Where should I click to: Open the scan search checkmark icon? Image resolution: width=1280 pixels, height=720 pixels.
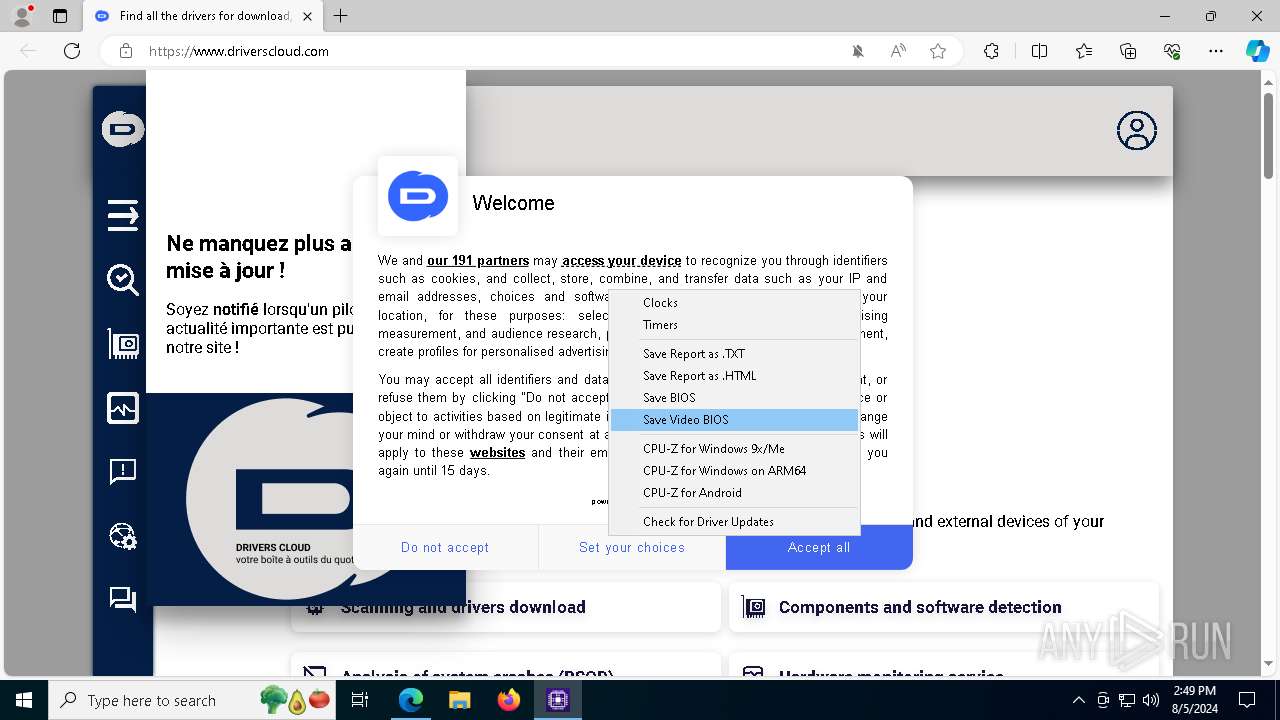(x=123, y=280)
